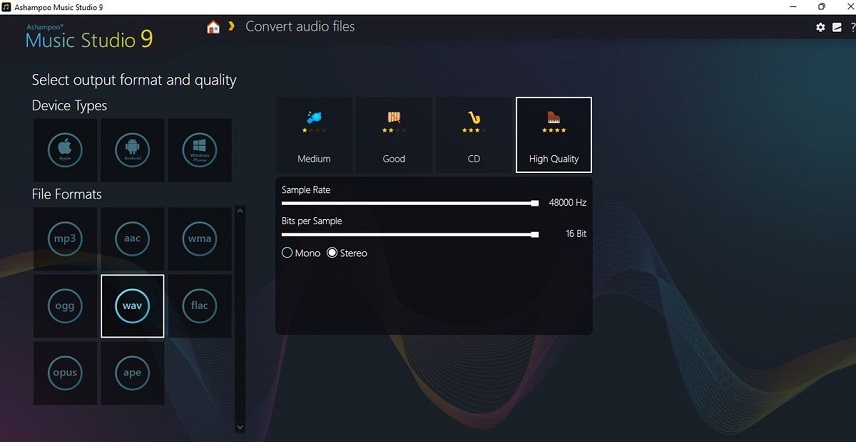This screenshot has width=856, height=442.
Task: Minimize the Ashampoo Music Studio window
Action: [x=793, y=7]
